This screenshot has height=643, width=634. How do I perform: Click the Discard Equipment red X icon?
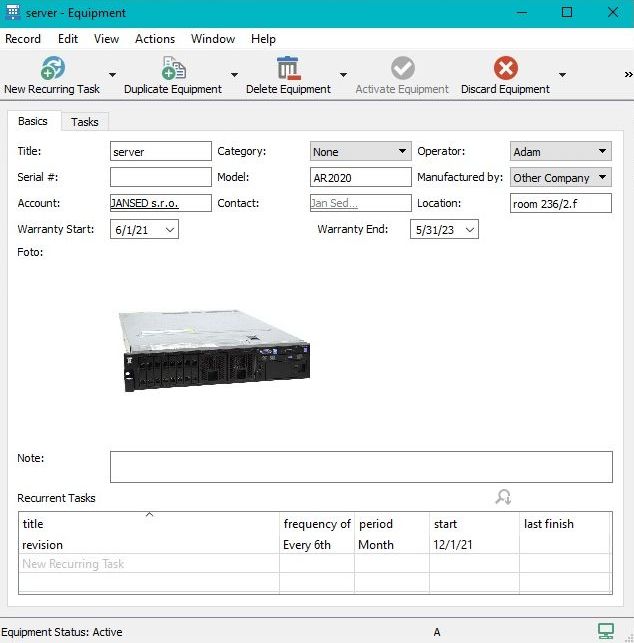point(505,68)
